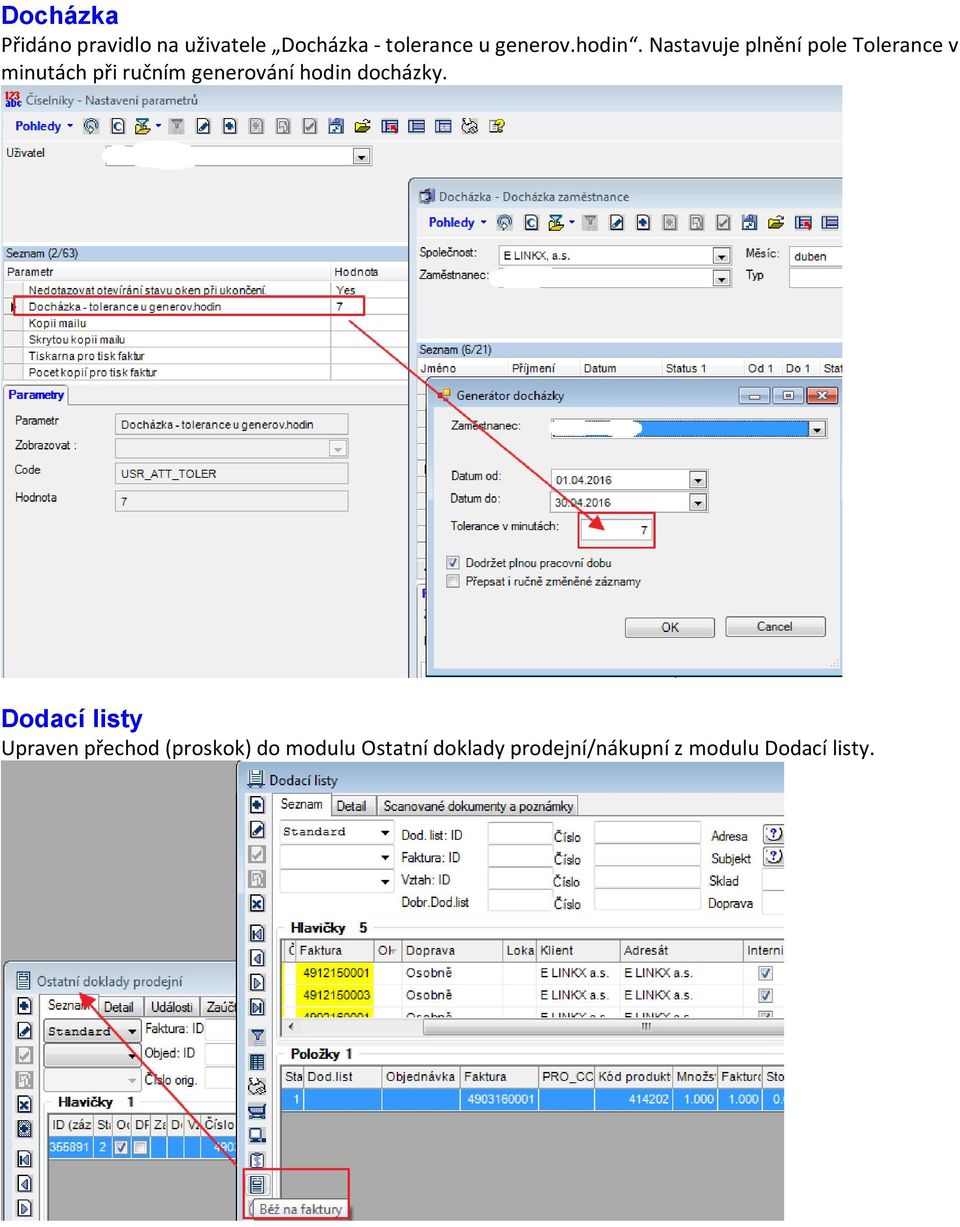The image size is (960, 1227).
Task: Click Příjmení column header in Docházka list
Action: pos(543,368)
